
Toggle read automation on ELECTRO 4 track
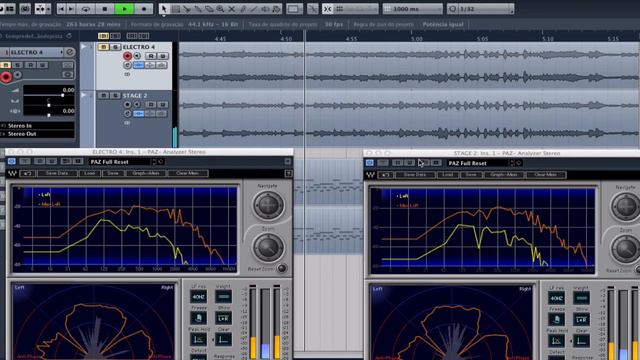(151, 56)
